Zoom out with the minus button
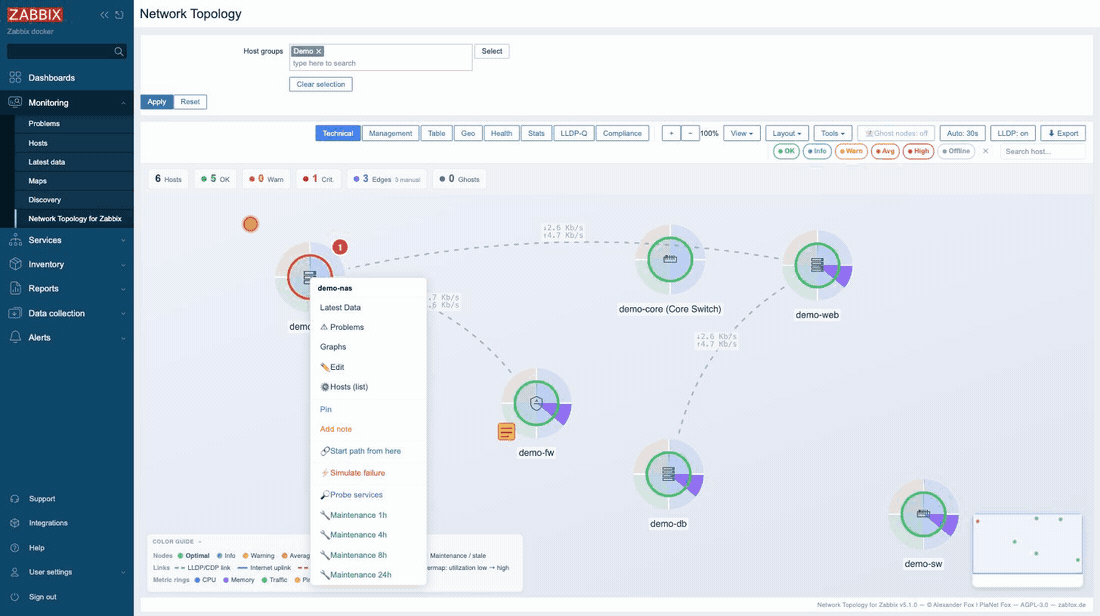The image size is (1100, 616). (690, 133)
